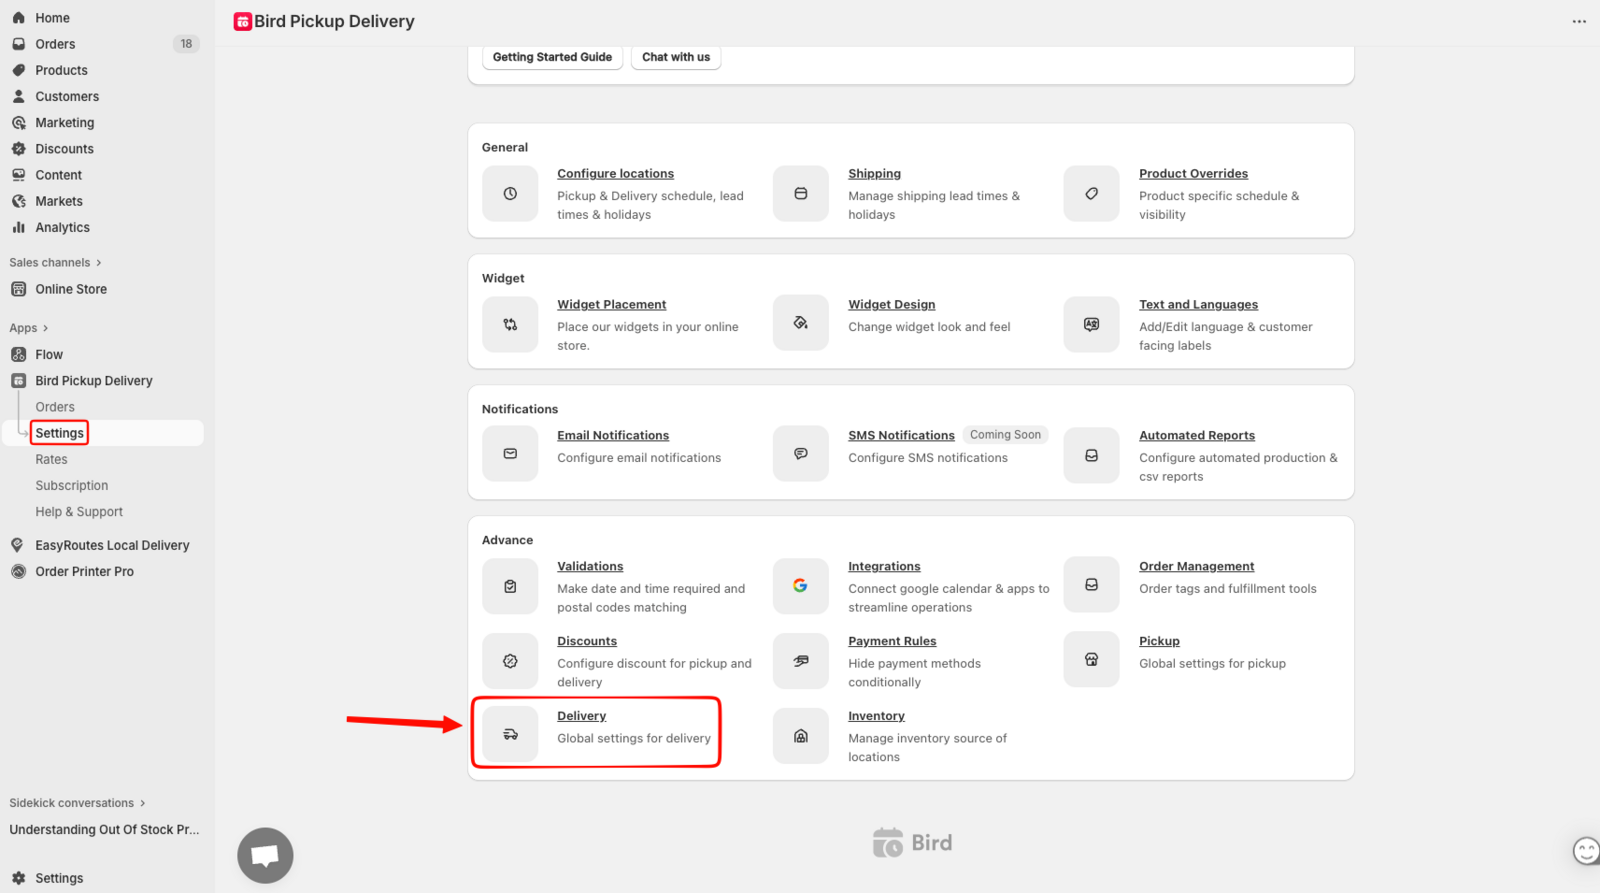Click the Automated Reports inbox icon
Viewport: 1600px width, 893px height.
[x=1091, y=455]
